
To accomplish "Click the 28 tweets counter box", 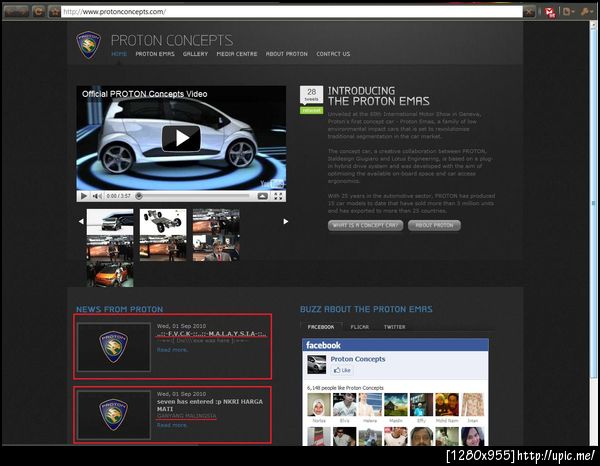I will tap(311, 95).
